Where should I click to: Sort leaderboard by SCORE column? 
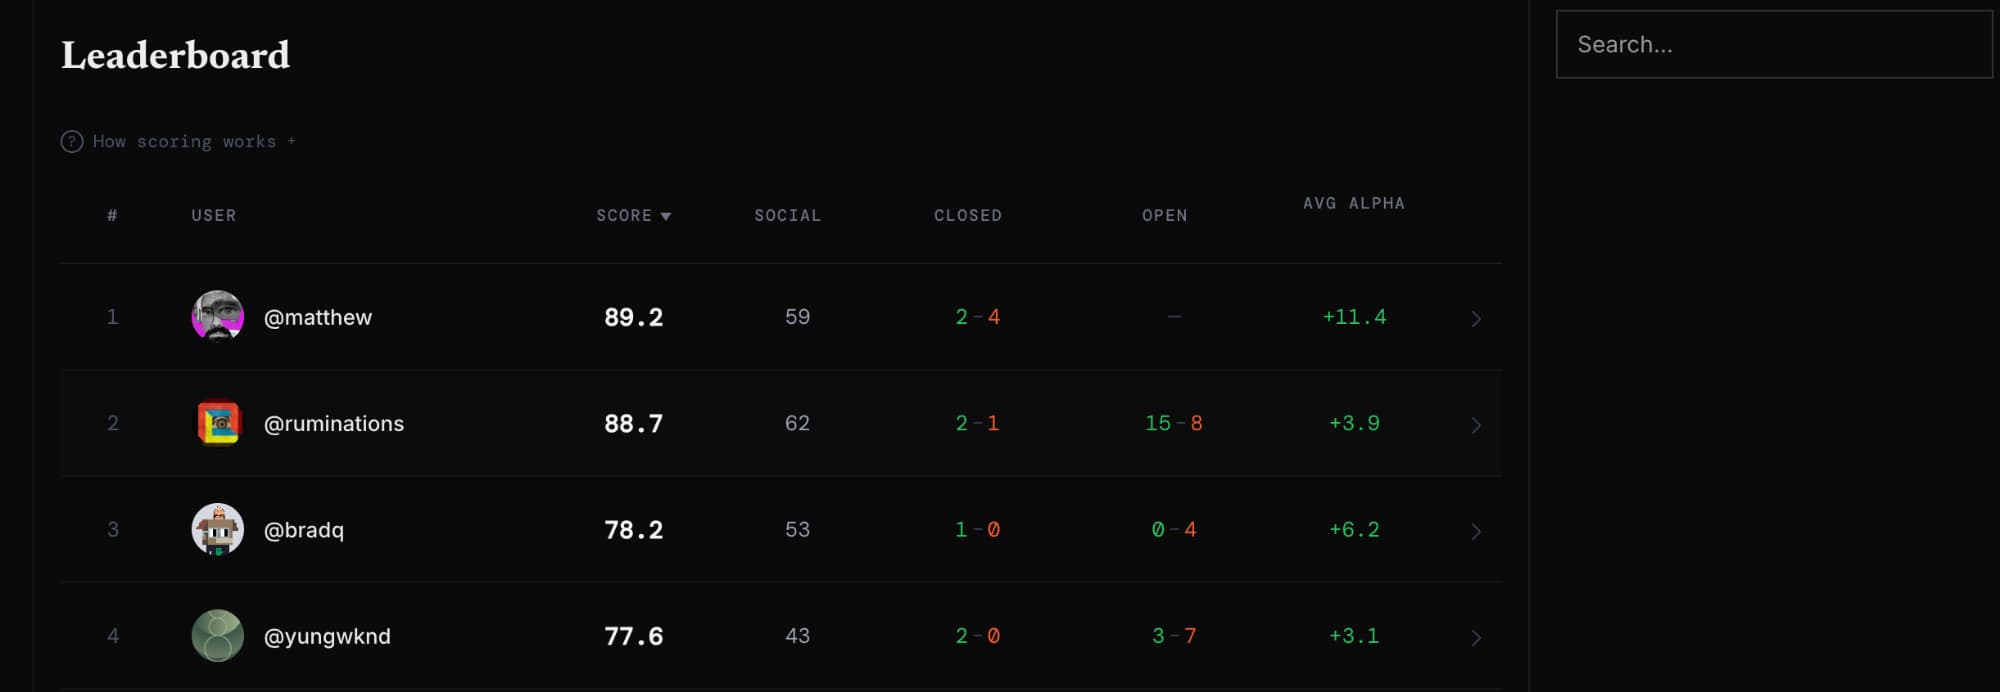tap(624, 216)
